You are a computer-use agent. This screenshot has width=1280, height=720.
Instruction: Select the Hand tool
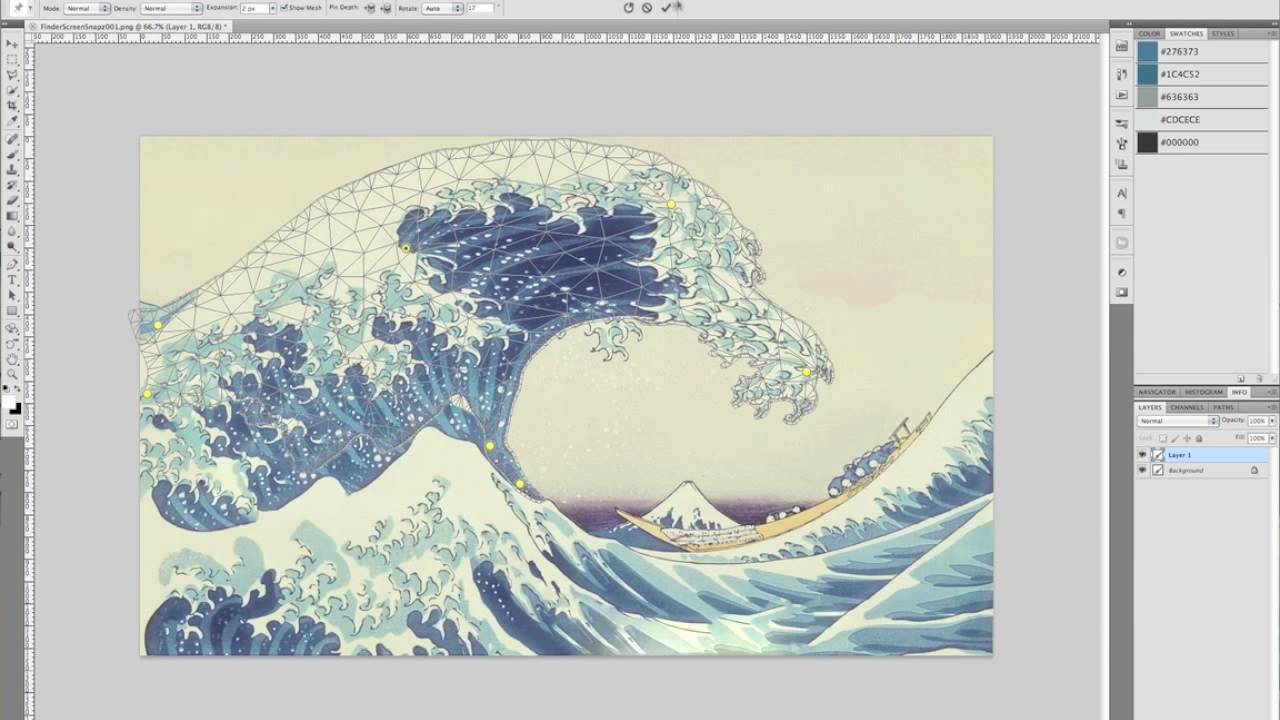click(12, 358)
